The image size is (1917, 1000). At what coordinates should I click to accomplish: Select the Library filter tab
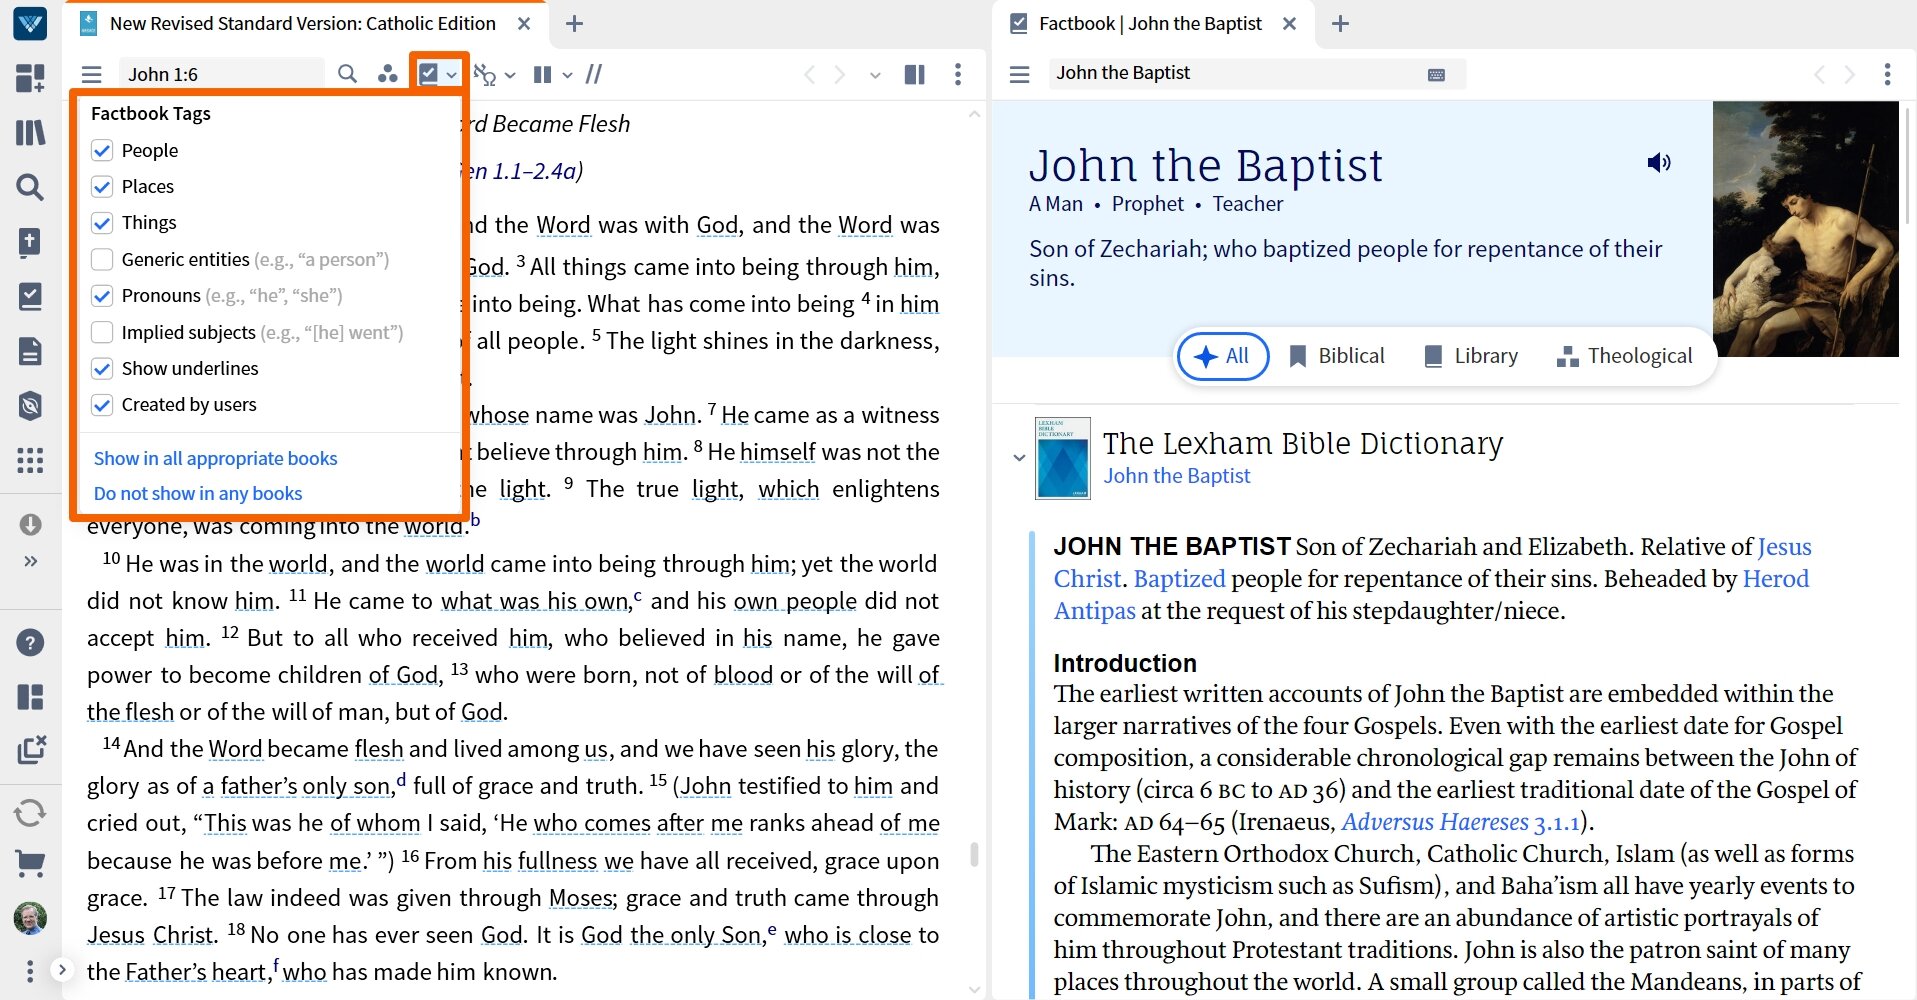click(1471, 356)
